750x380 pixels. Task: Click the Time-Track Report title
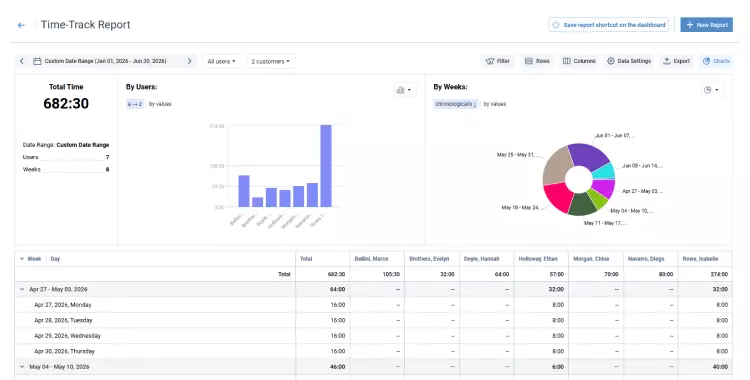pyautogui.click(x=85, y=25)
